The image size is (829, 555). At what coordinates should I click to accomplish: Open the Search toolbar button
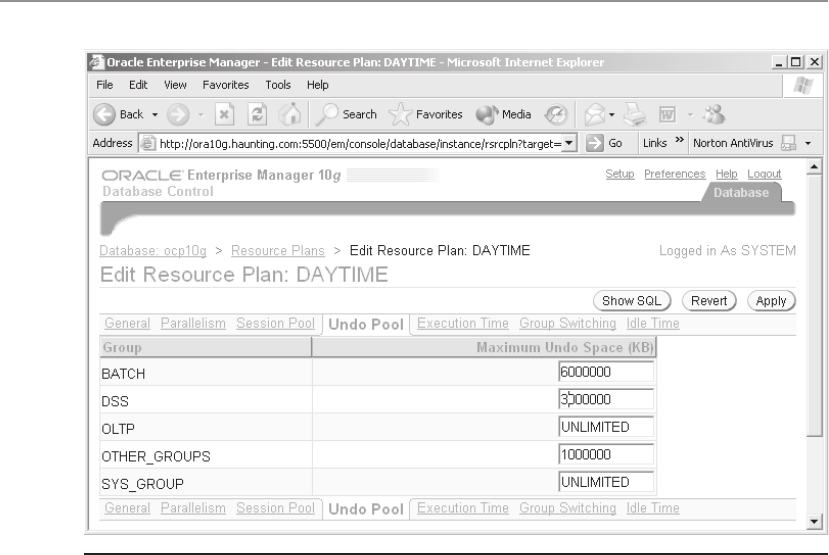346,115
